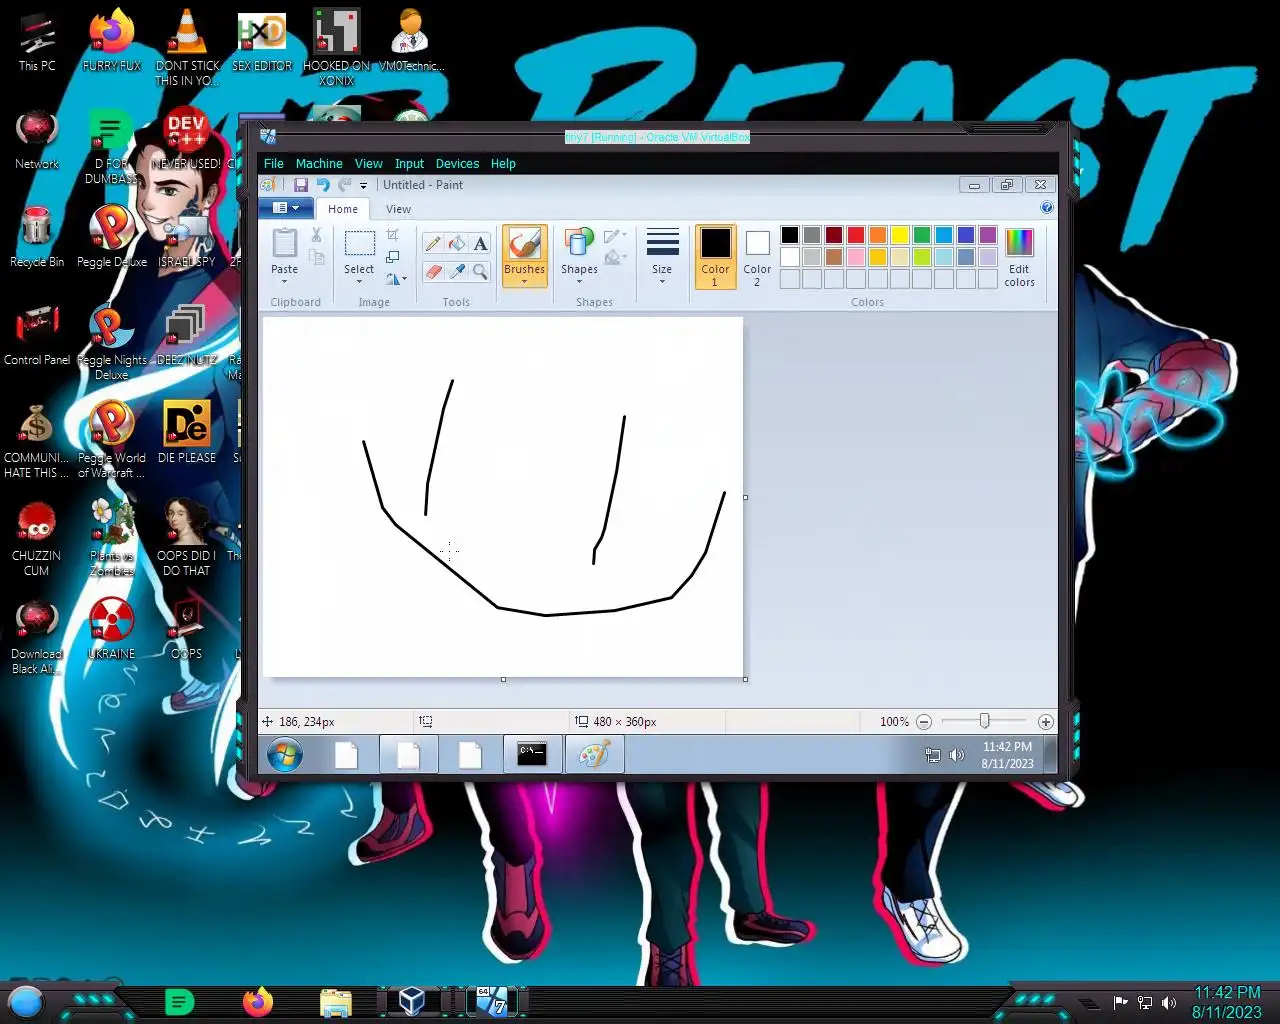Click the Windows 7 Start orb in VM
Viewport: 1280px width, 1024px height.
(285, 755)
